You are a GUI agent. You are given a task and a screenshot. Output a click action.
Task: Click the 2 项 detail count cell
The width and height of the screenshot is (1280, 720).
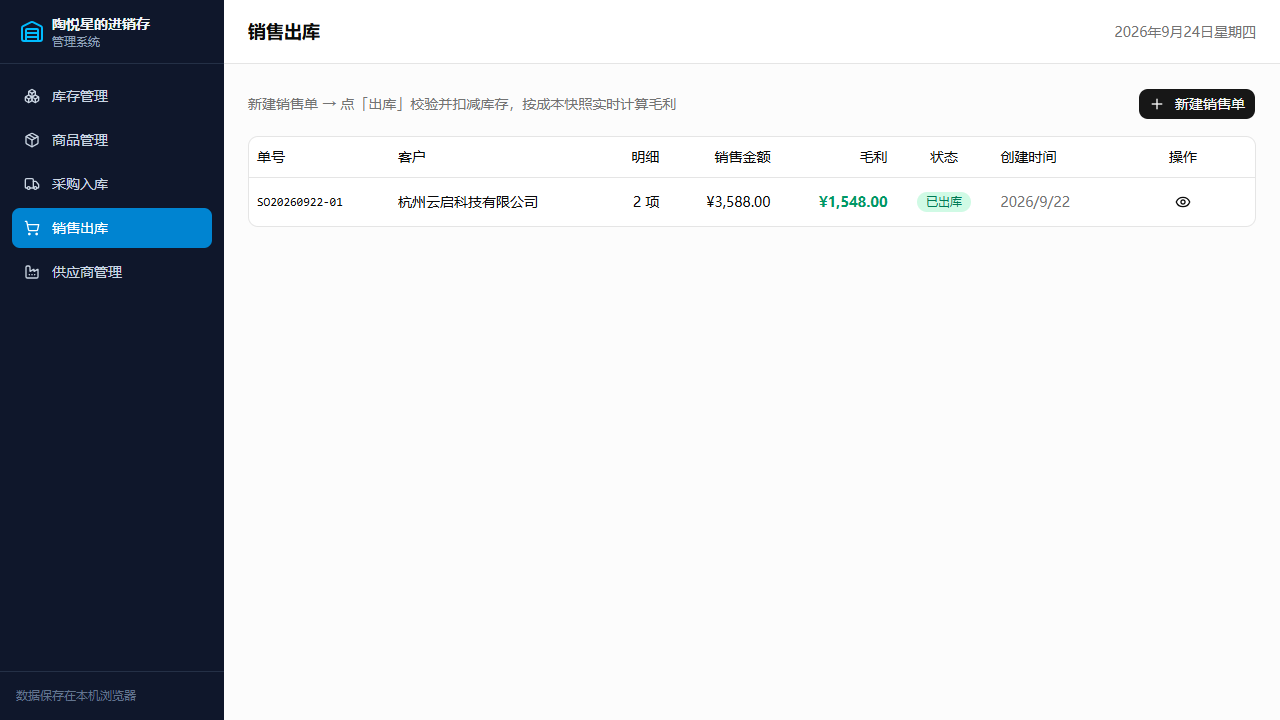coord(646,202)
